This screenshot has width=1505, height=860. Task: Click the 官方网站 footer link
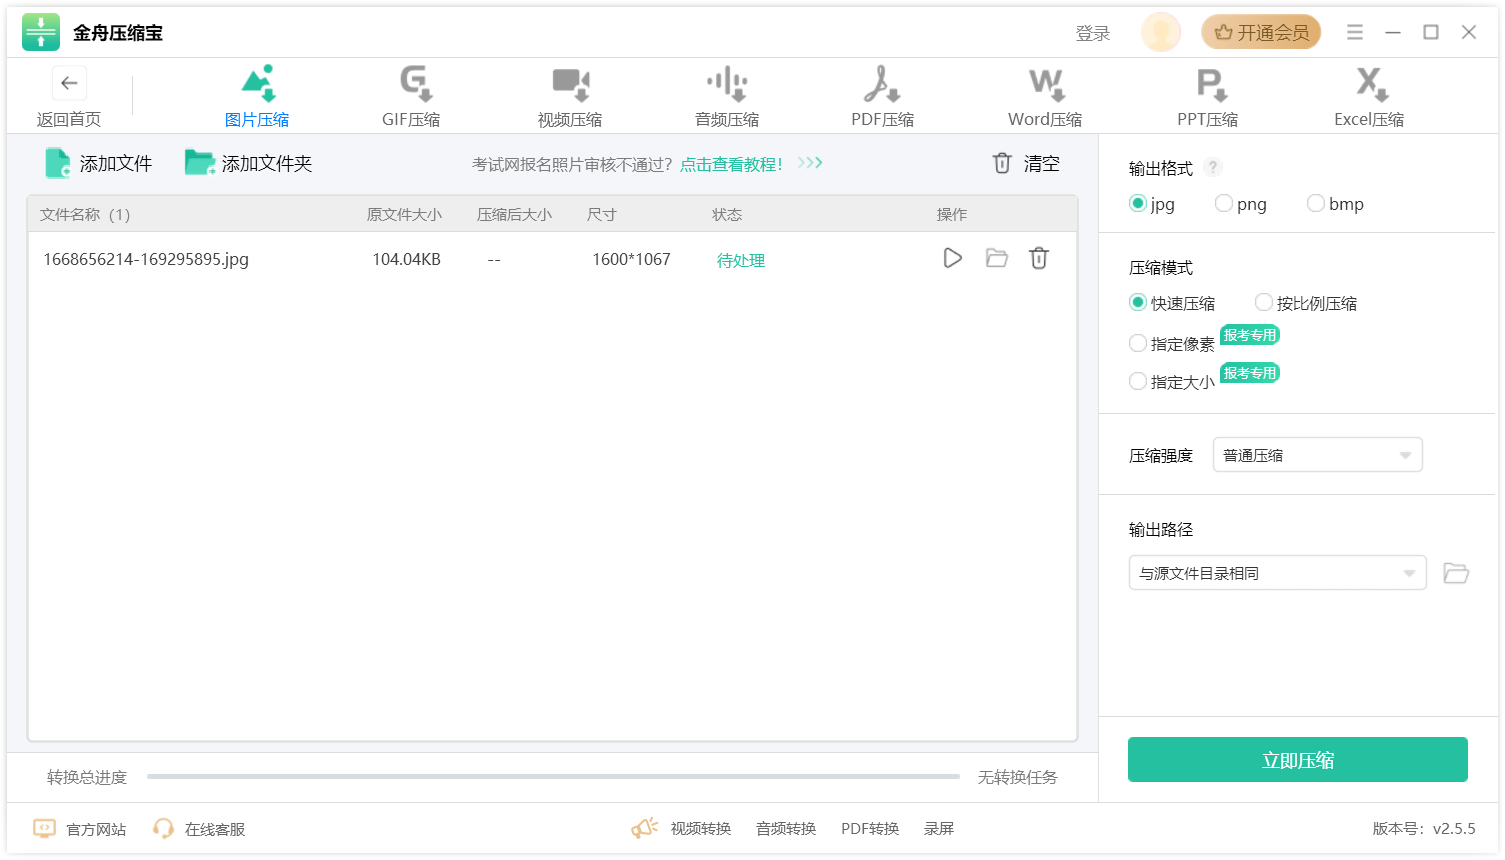[96, 829]
